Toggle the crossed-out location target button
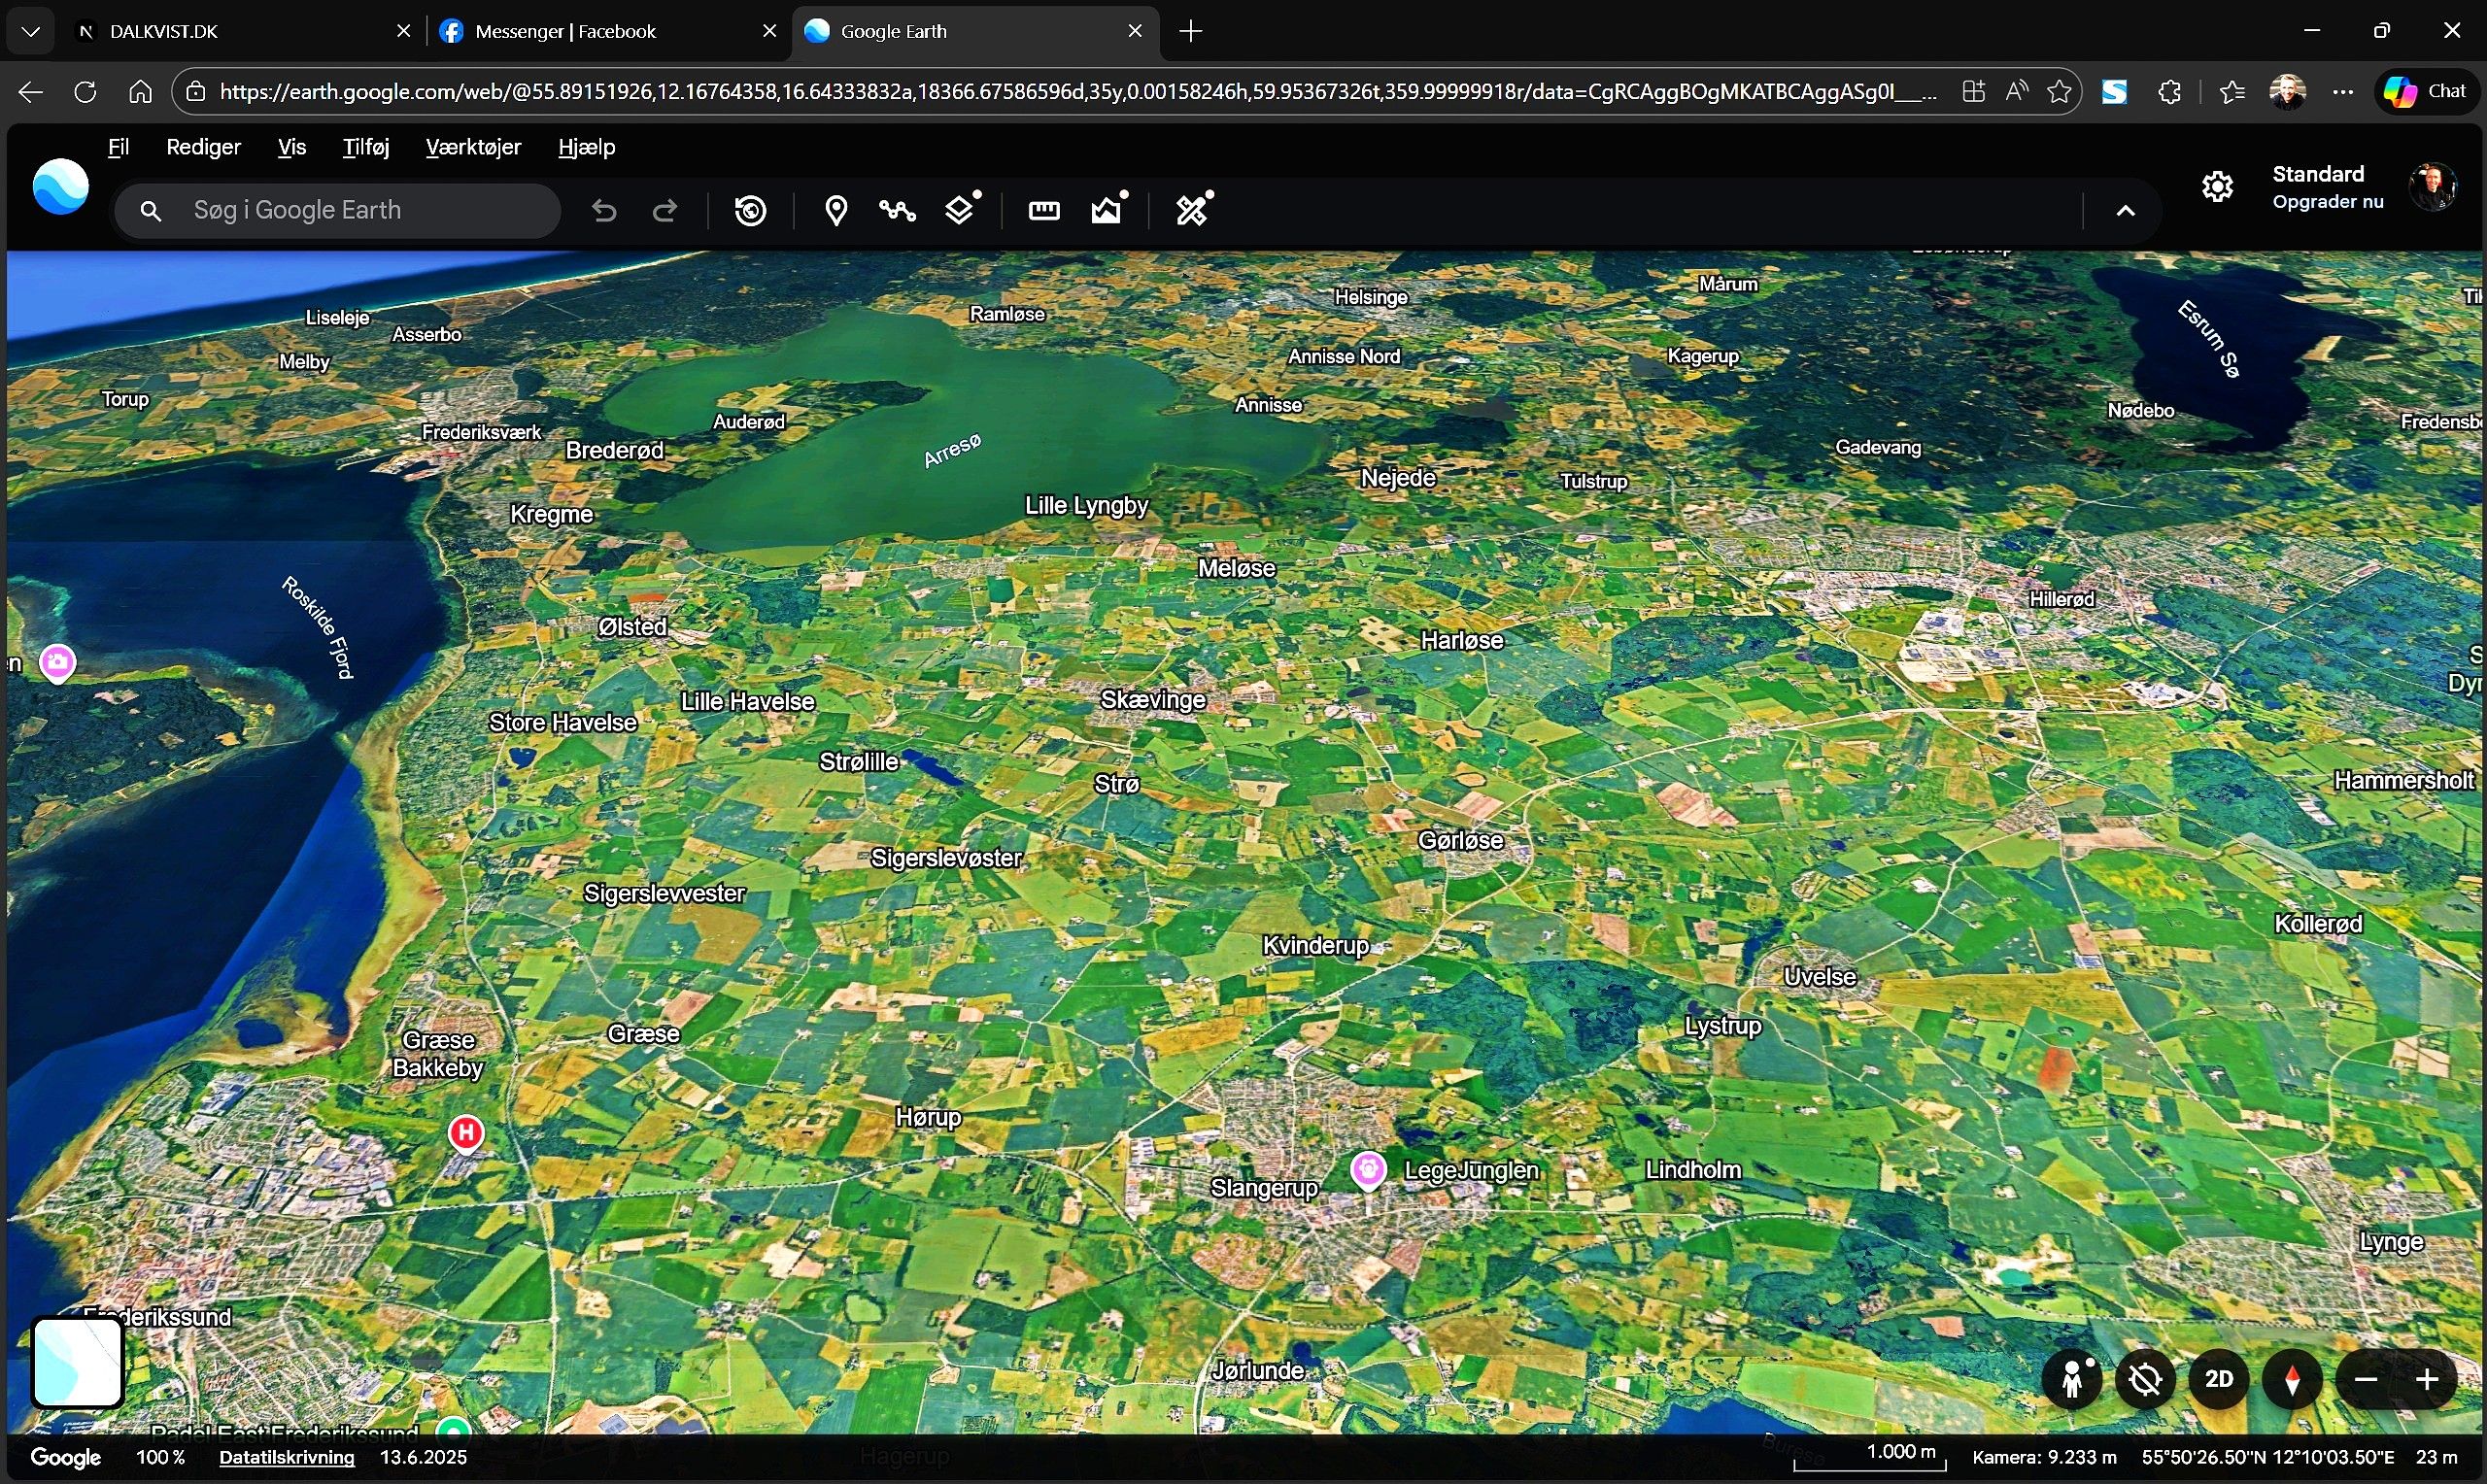 (2146, 1380)
